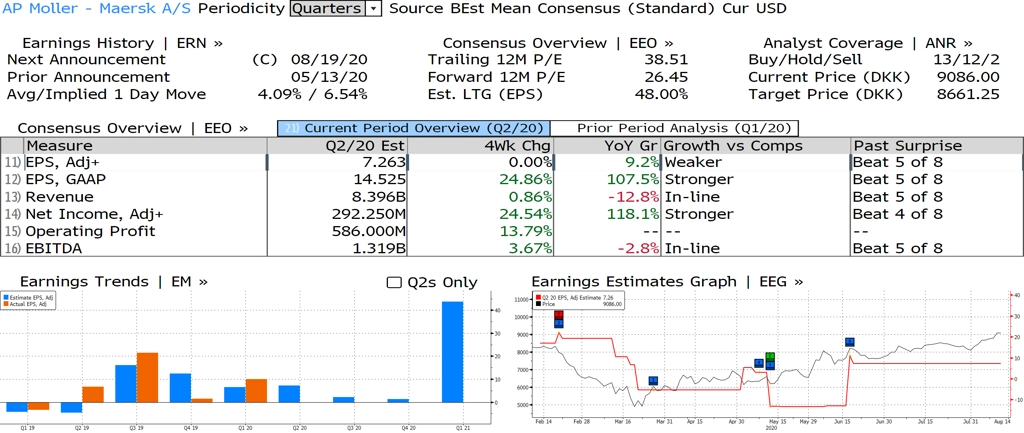Click the Operating Profit estimate 586.000M
The image size is (1024, 433).
pos(368,231)
